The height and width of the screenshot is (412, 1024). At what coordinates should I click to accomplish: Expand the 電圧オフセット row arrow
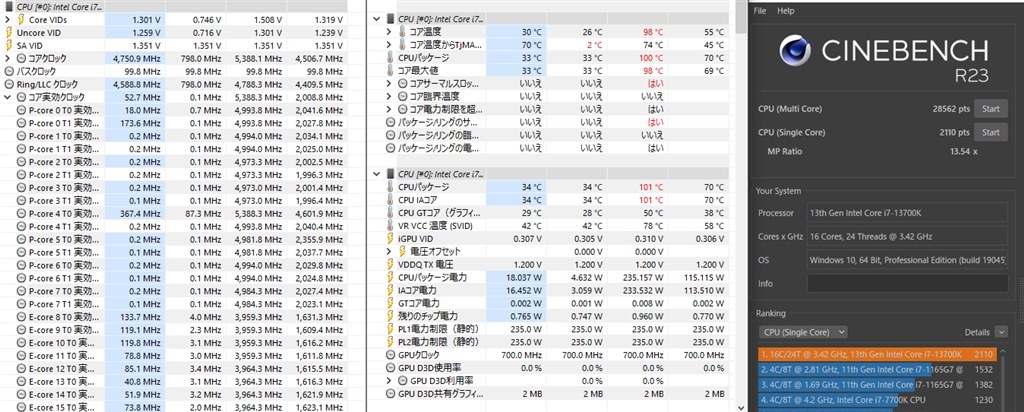point(391,251)
